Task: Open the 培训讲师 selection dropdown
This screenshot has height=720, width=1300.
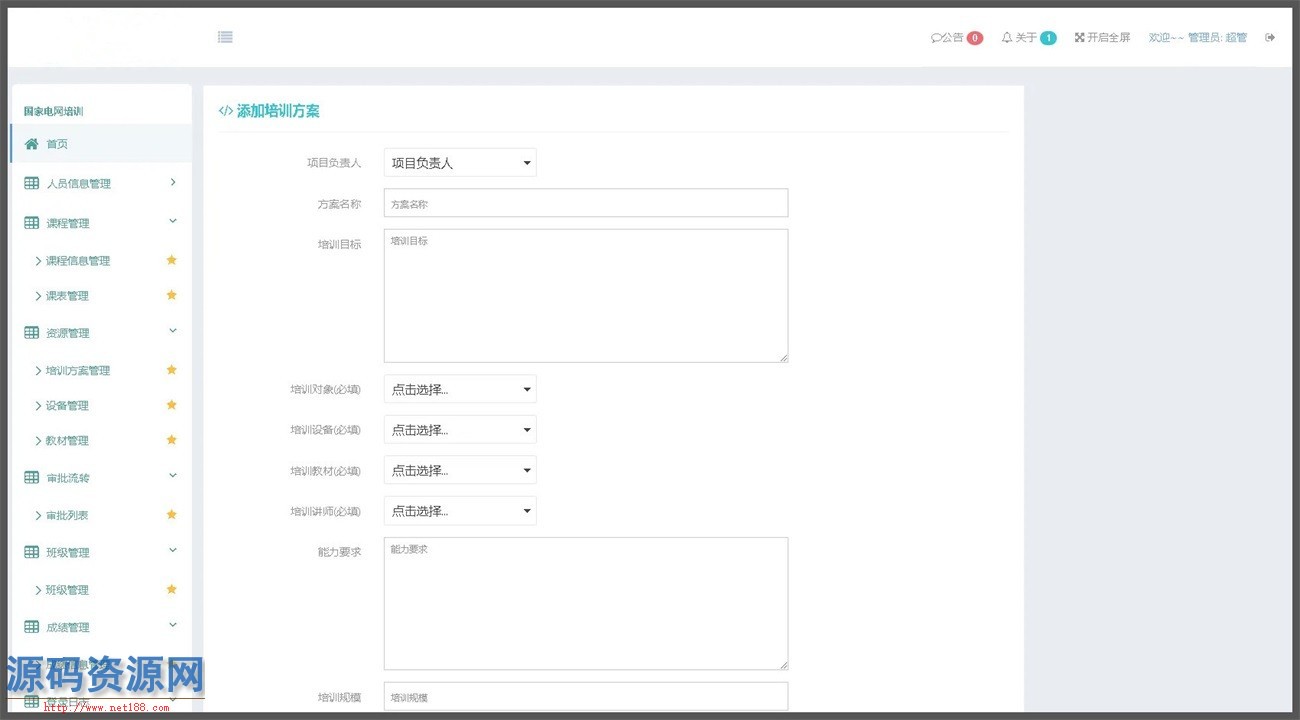Action: tap(460, 511)
